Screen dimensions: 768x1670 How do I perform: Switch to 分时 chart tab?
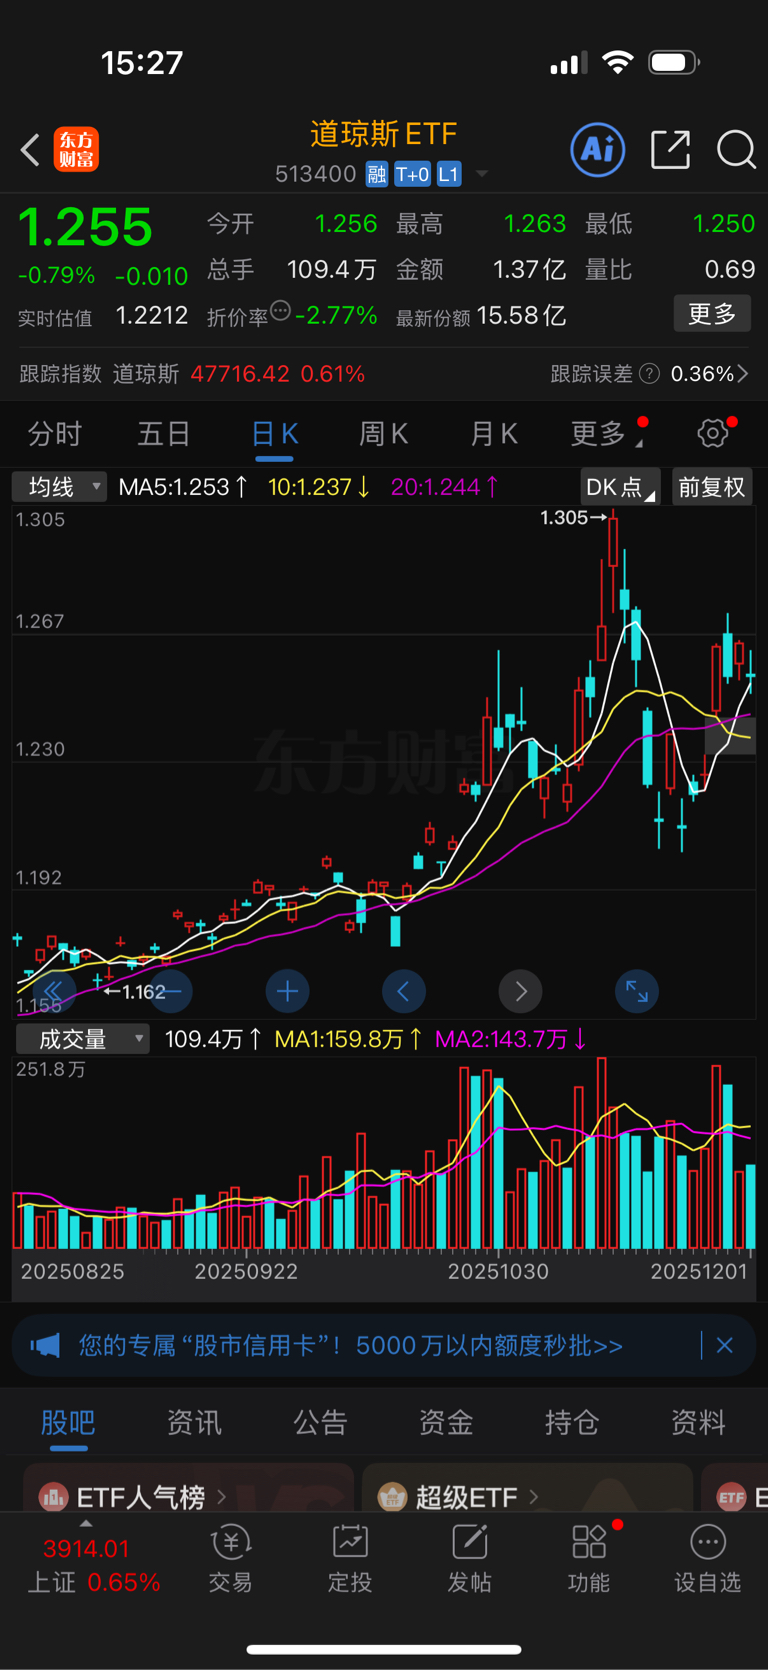(x=55, y=434)
